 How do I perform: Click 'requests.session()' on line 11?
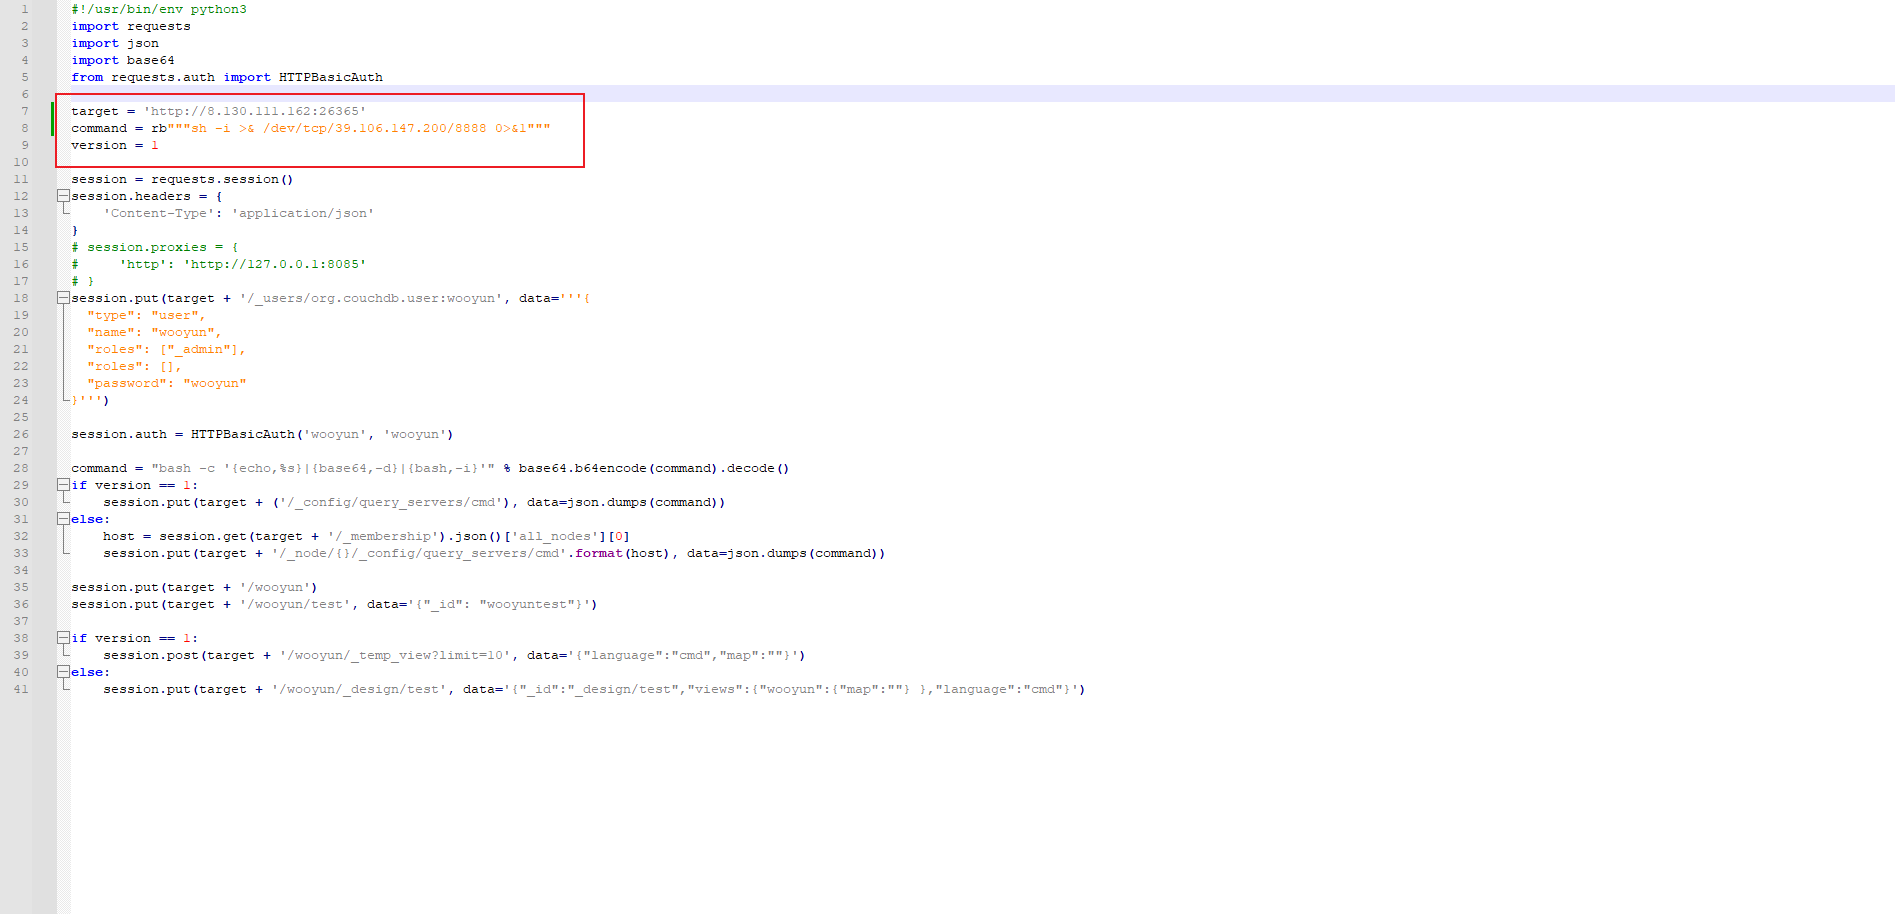click(x=222, y=179)
